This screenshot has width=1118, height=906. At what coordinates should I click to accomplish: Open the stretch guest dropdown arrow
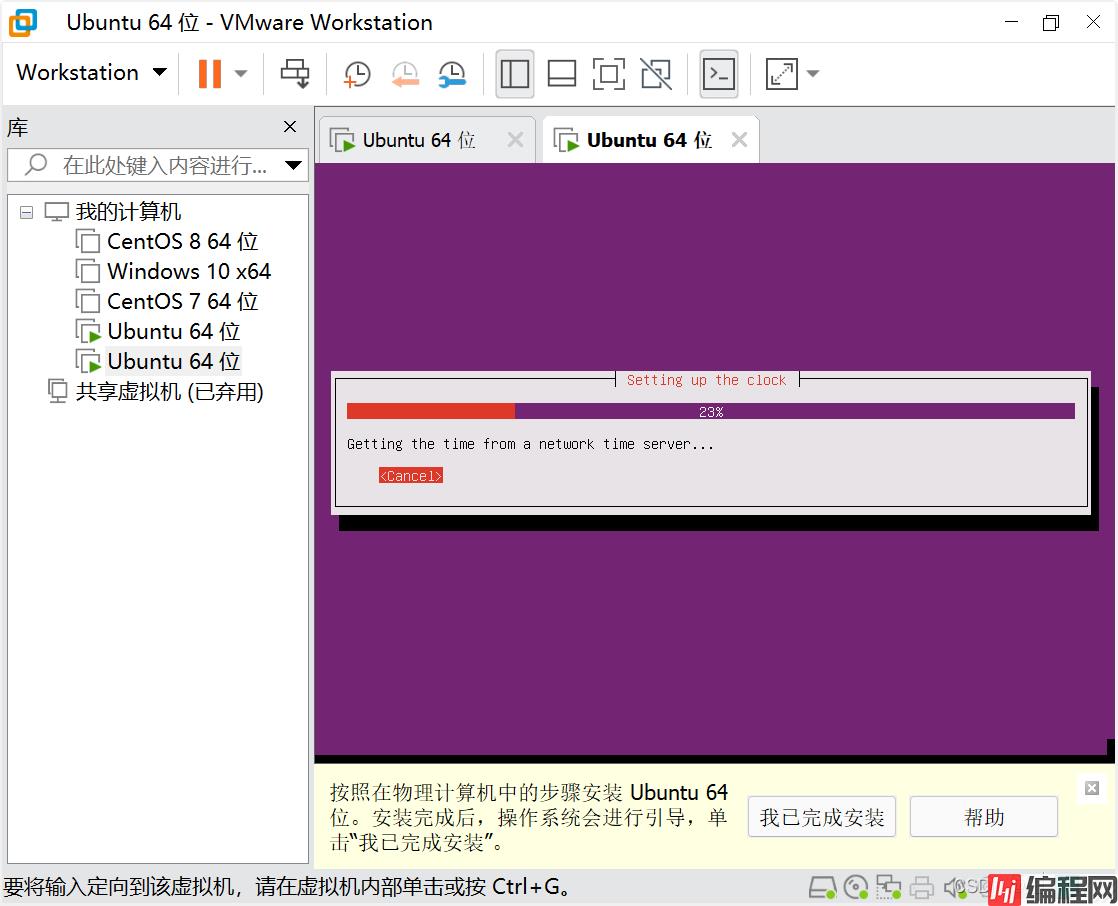pos(813,73)
